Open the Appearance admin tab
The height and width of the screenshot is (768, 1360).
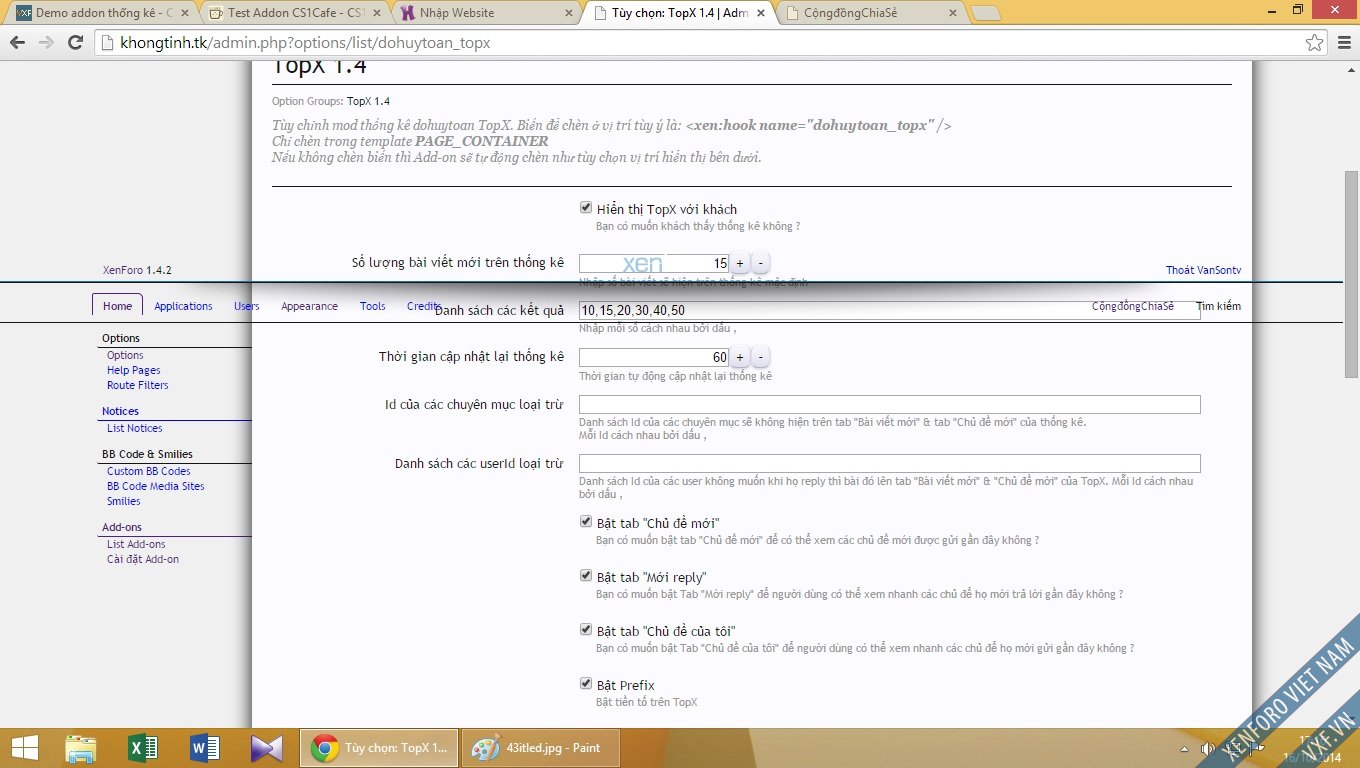tap(309, 306)
